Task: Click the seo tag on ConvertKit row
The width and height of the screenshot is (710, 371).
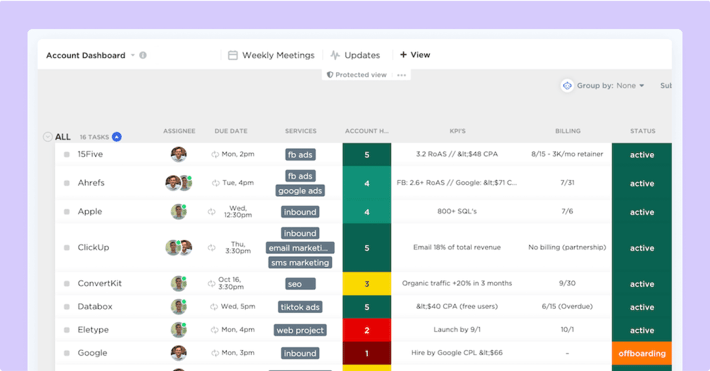Action: (301, 284)
